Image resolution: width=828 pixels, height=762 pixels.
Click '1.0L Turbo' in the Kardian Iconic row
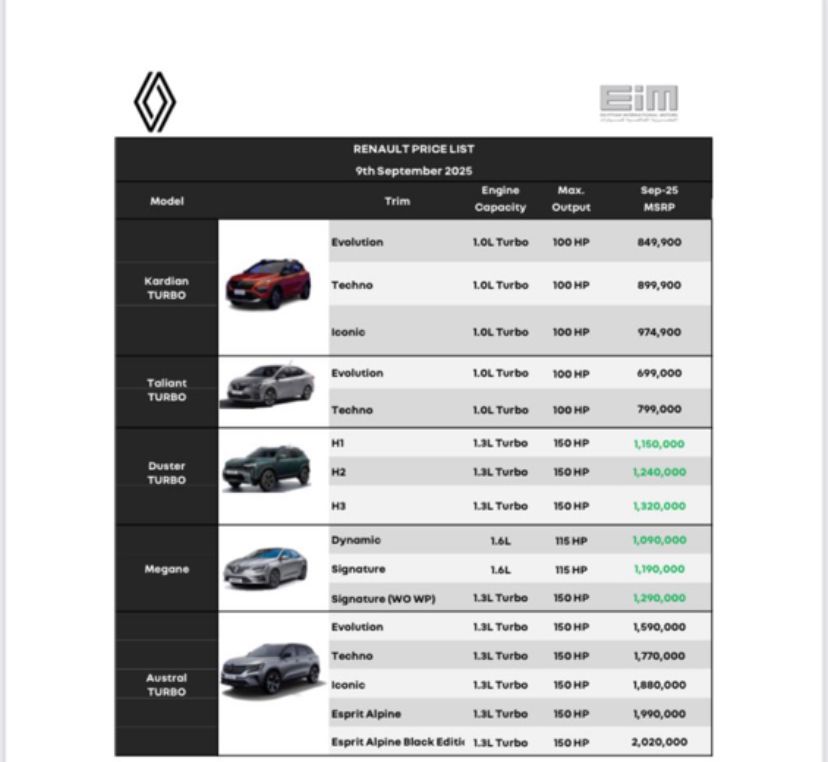click(x=500, y=332)
